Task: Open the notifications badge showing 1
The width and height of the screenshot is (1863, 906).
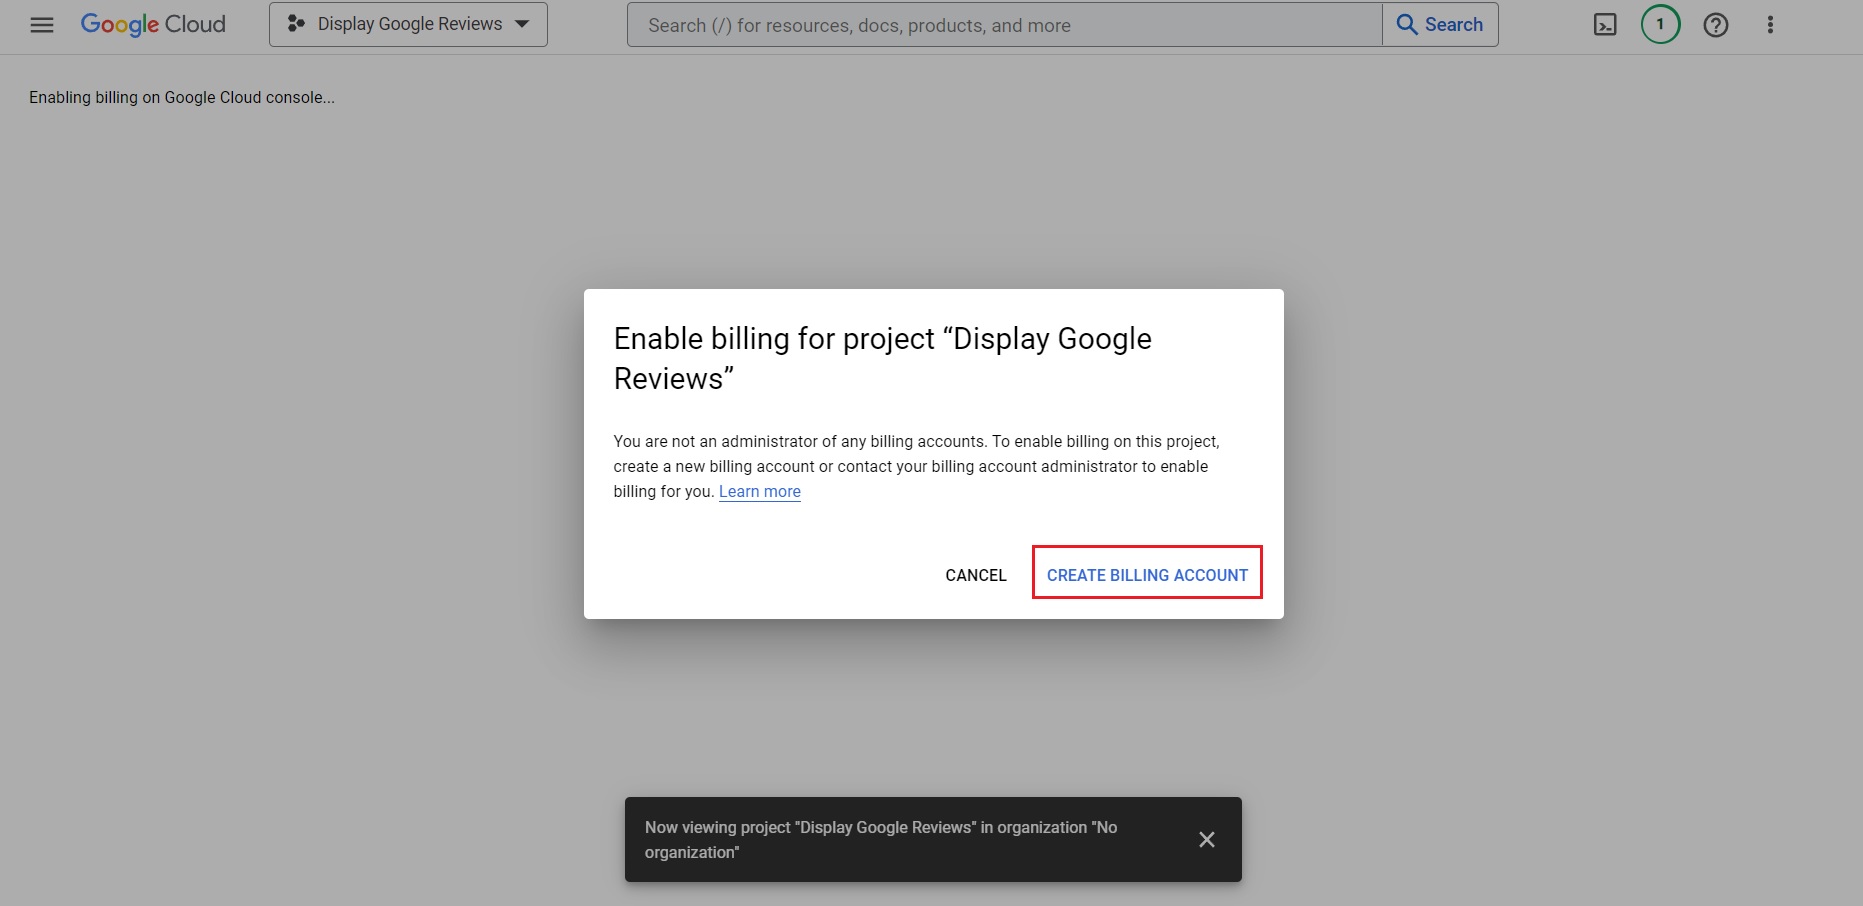Action: click(x=1660, y=25)
